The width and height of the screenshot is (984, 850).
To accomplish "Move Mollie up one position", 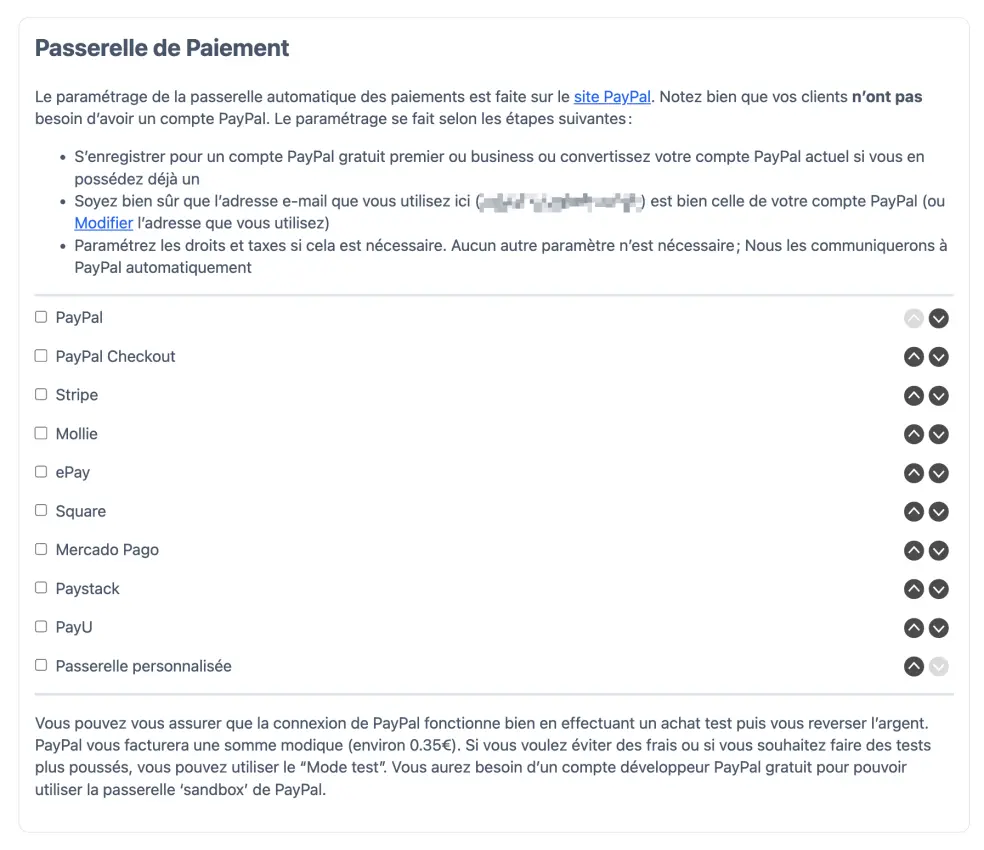I will 913,434.
